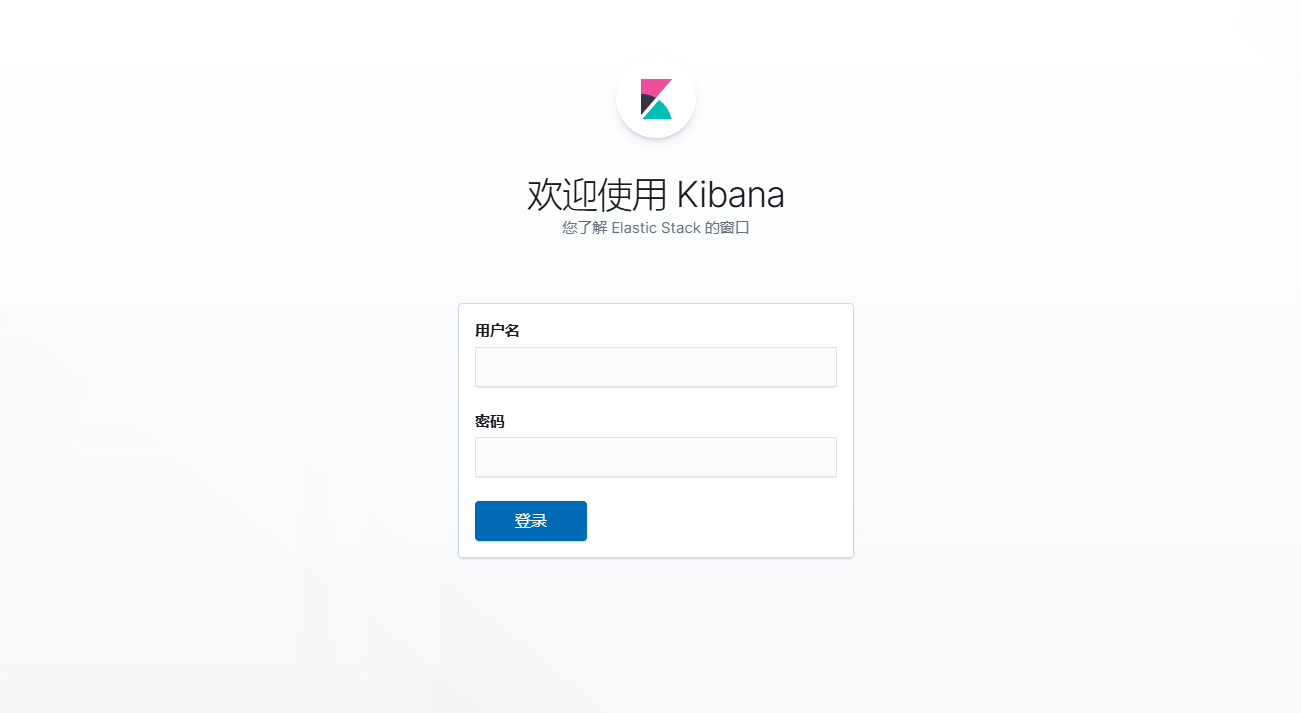Click the 的窗口 text in subtitle

click(727, 228)
